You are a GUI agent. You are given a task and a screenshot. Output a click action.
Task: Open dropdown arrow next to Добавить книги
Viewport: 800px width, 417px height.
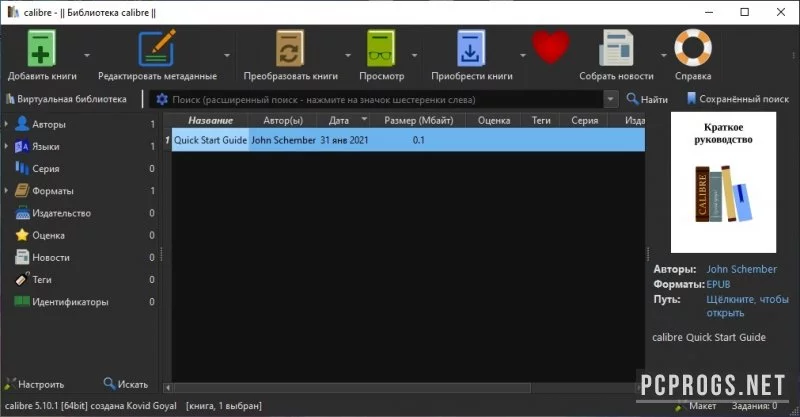[87, 55]
